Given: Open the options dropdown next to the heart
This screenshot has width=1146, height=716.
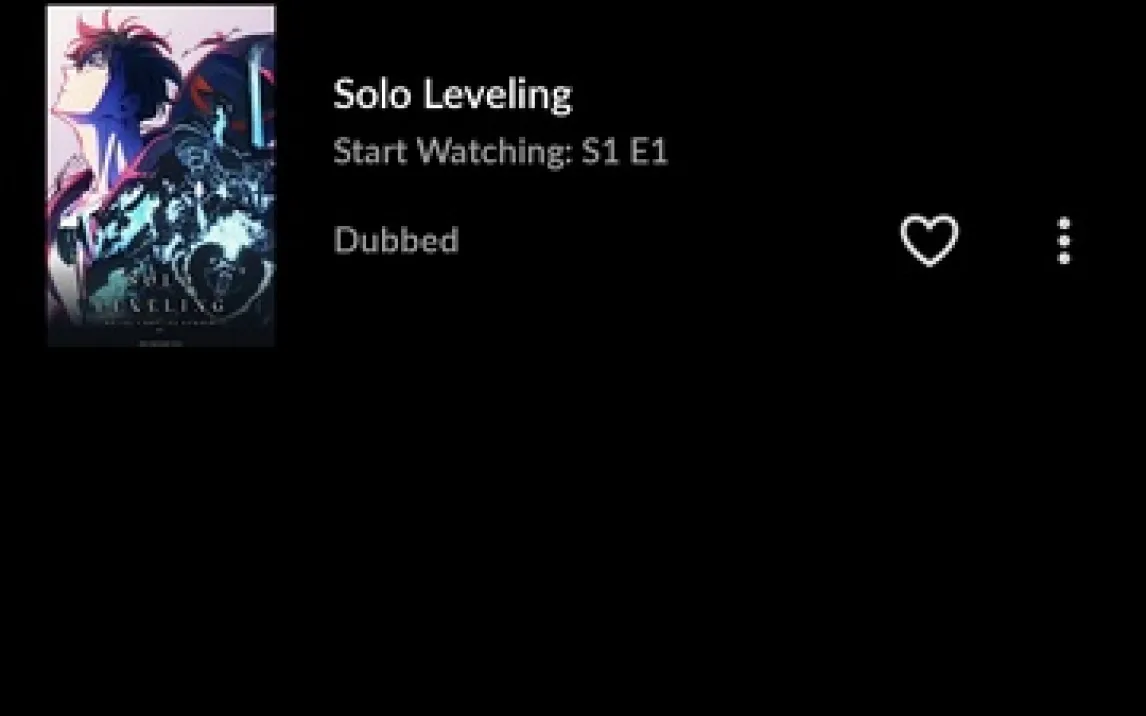Looking at the screenshot, I should point(1064,240).
